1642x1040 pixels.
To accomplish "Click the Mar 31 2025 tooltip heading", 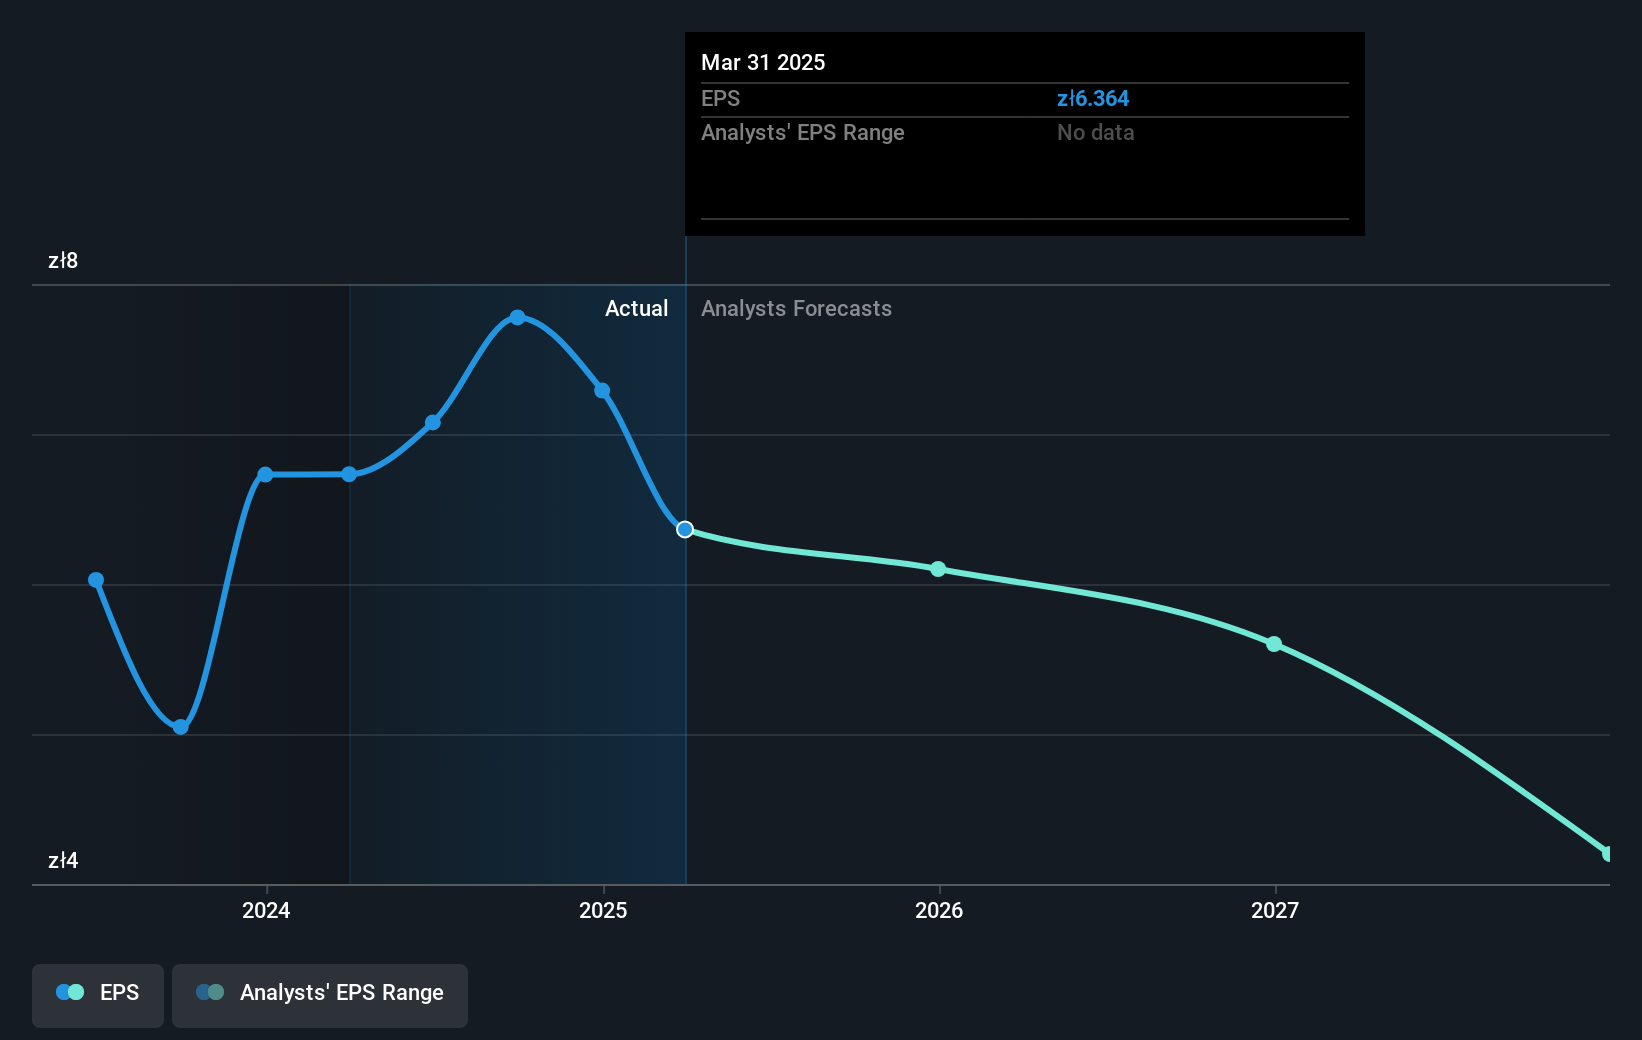I will 763,62.
